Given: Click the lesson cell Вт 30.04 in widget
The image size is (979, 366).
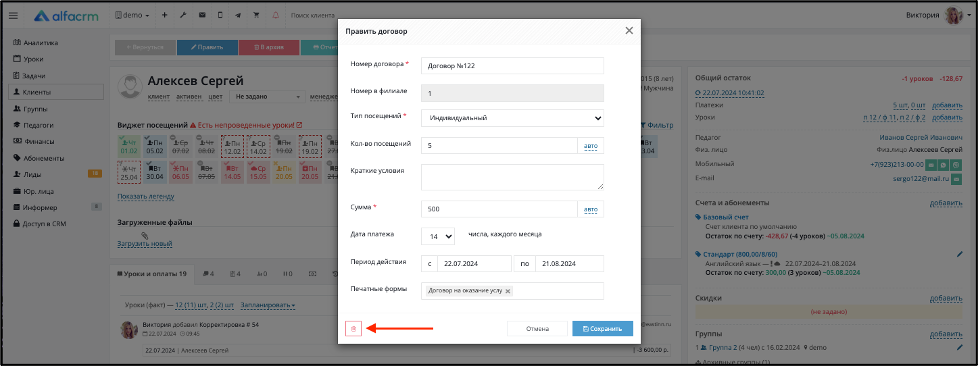Looking at the screenshot, I should click(x=154, y=172).
